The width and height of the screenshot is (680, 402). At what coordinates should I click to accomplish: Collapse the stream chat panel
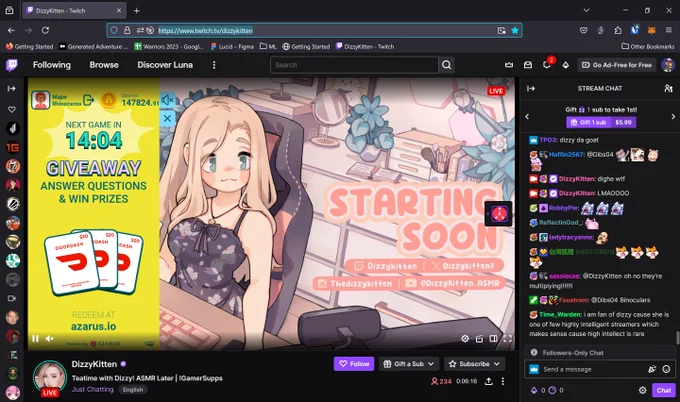pos(531,88)
